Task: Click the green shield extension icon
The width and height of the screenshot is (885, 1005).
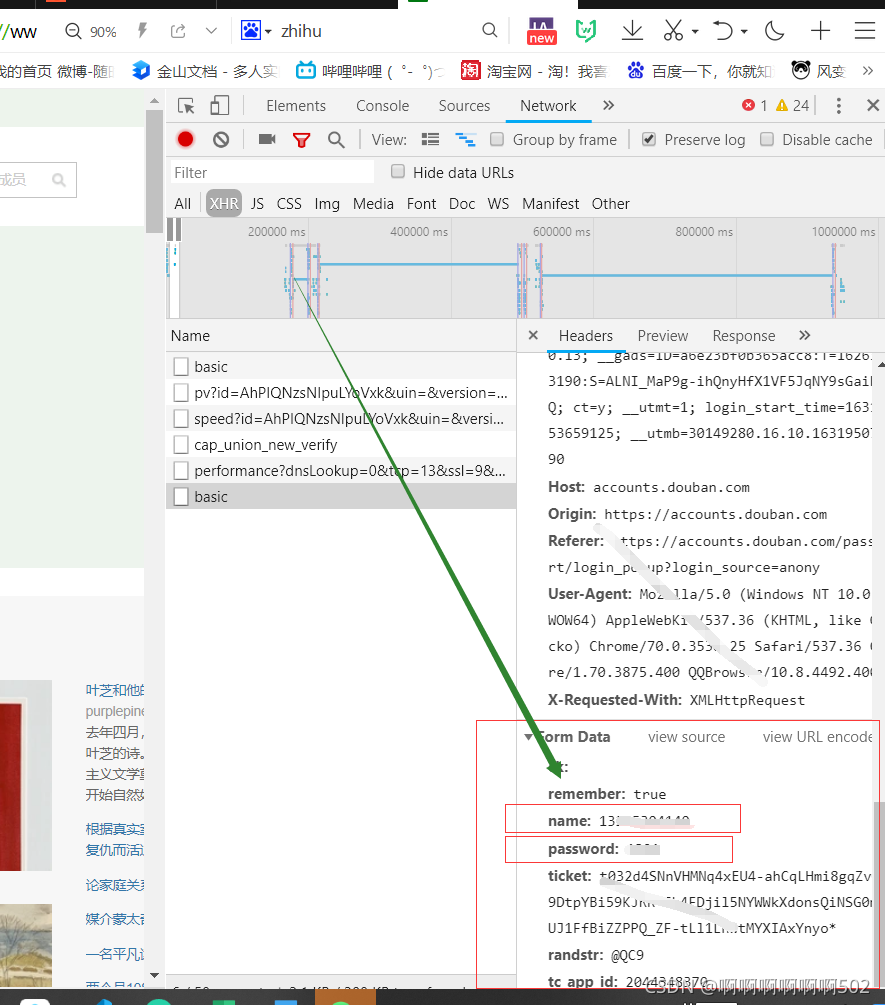Action: tap(586, 31)
